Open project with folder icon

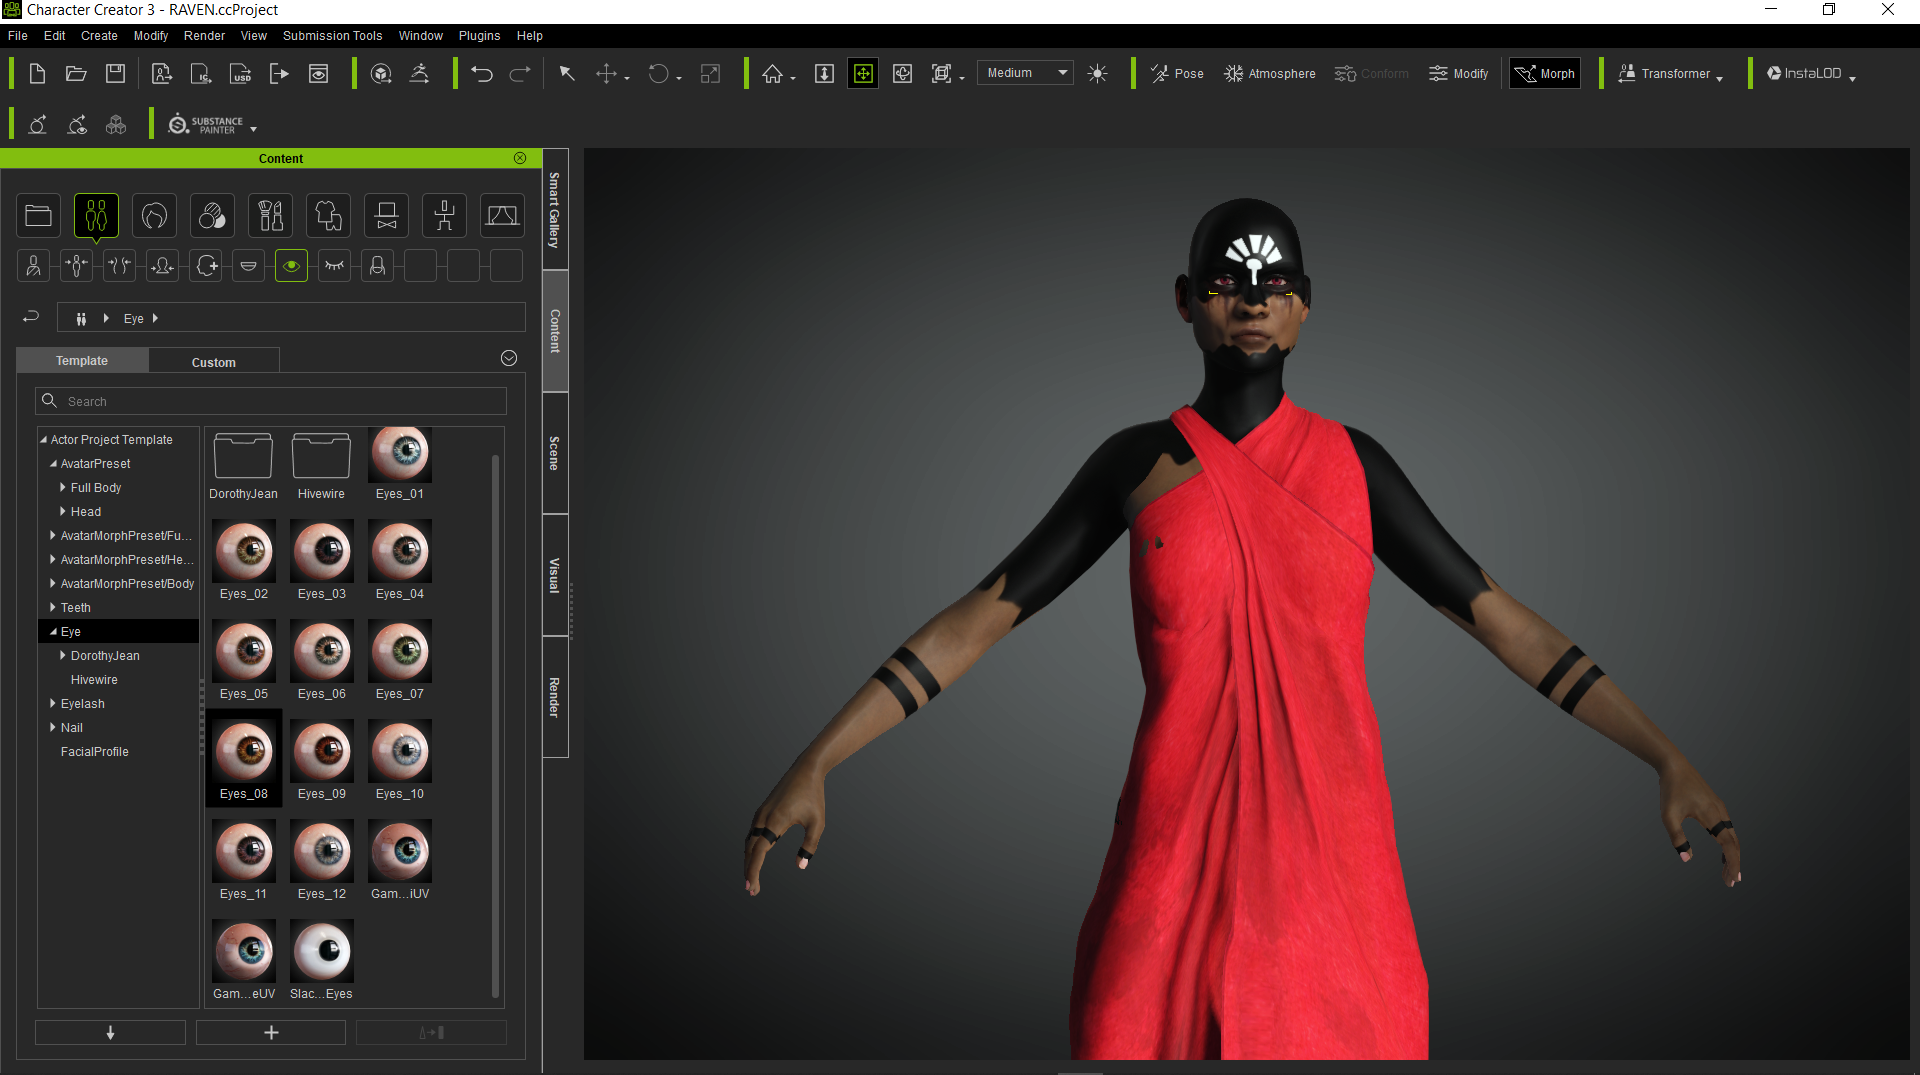[x=76, y=74]
